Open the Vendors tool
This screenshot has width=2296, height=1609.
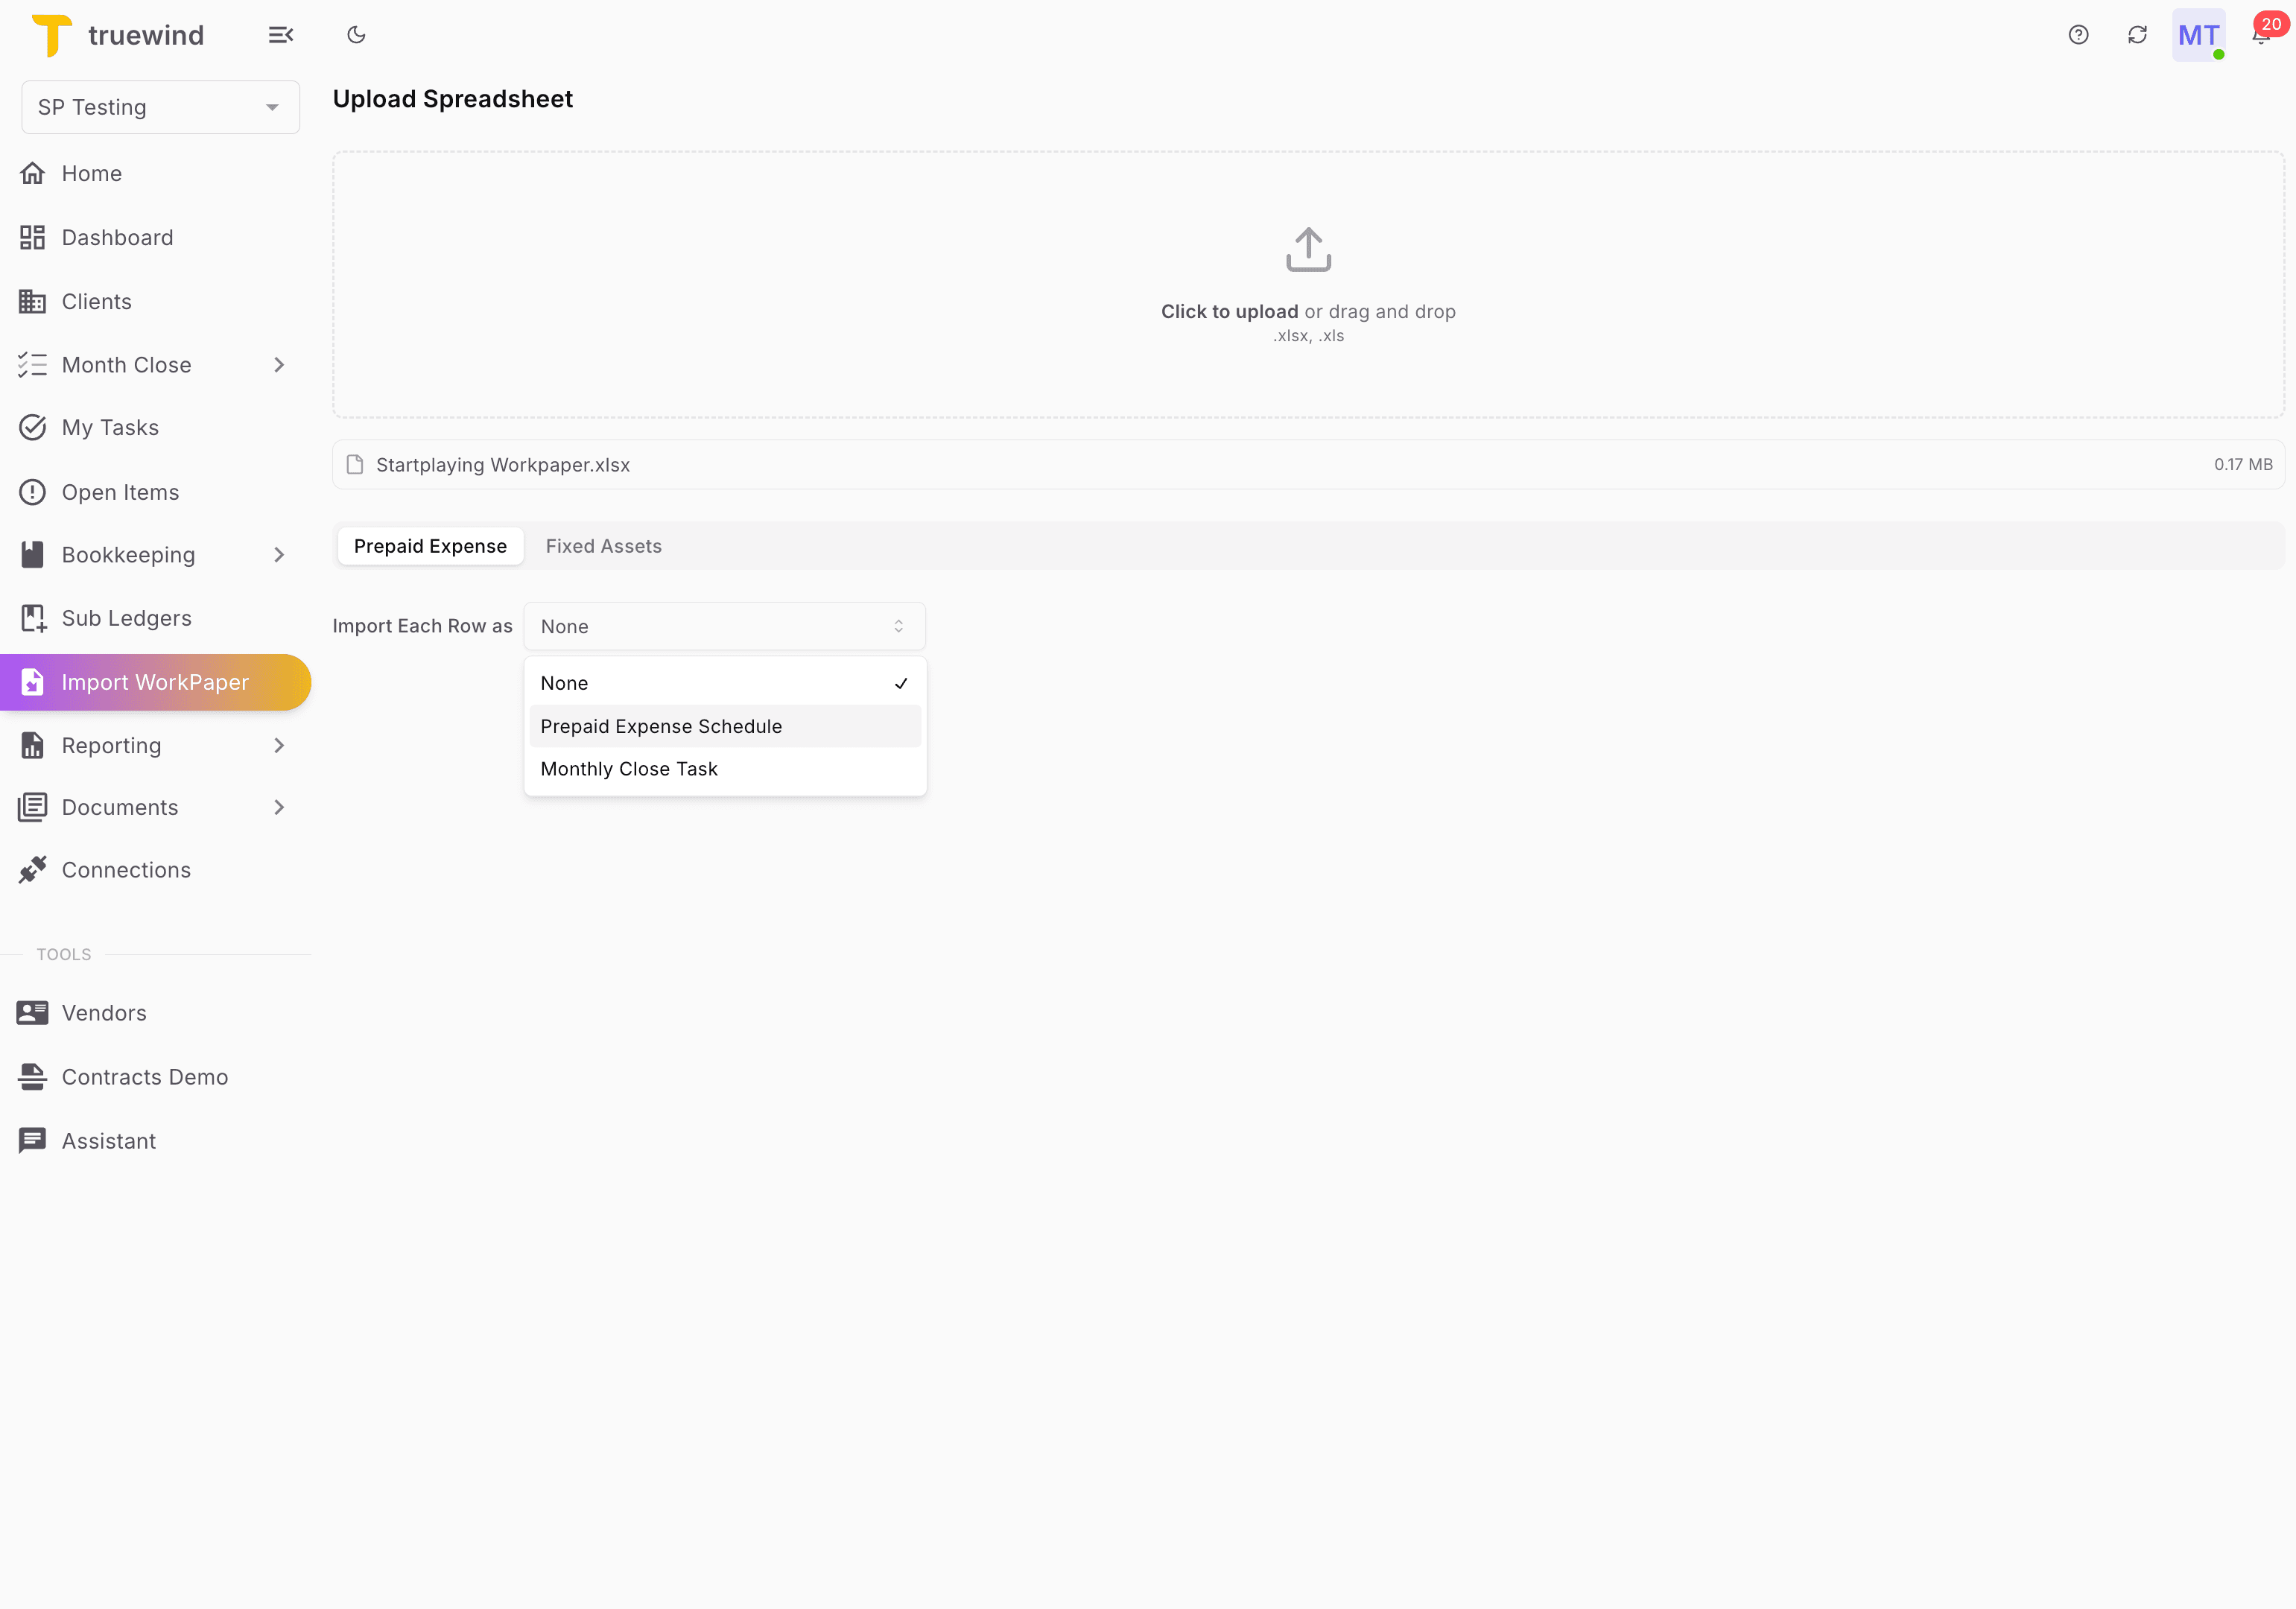point(103,1012)
